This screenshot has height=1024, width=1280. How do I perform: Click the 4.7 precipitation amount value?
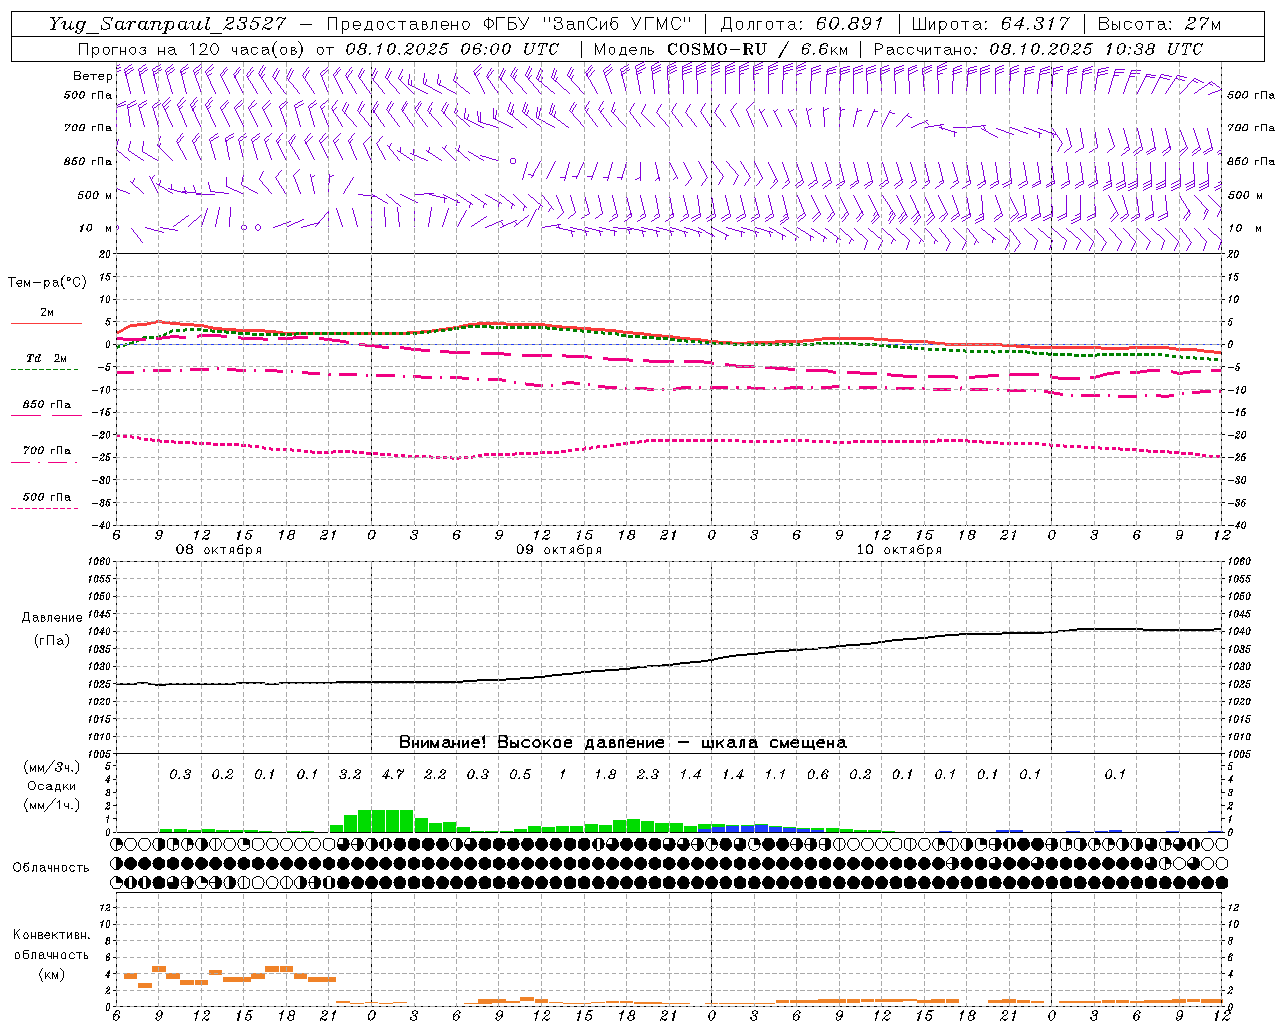393,774
